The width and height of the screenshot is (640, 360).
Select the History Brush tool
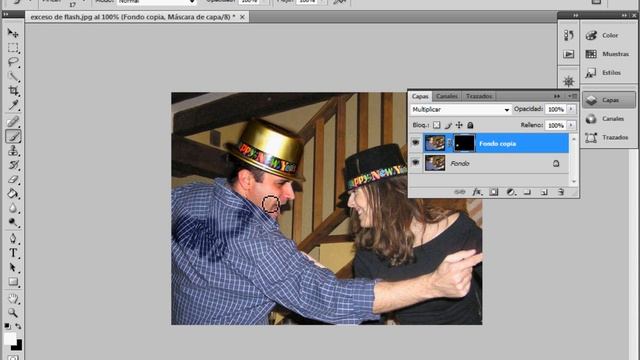tap(13, 165)
